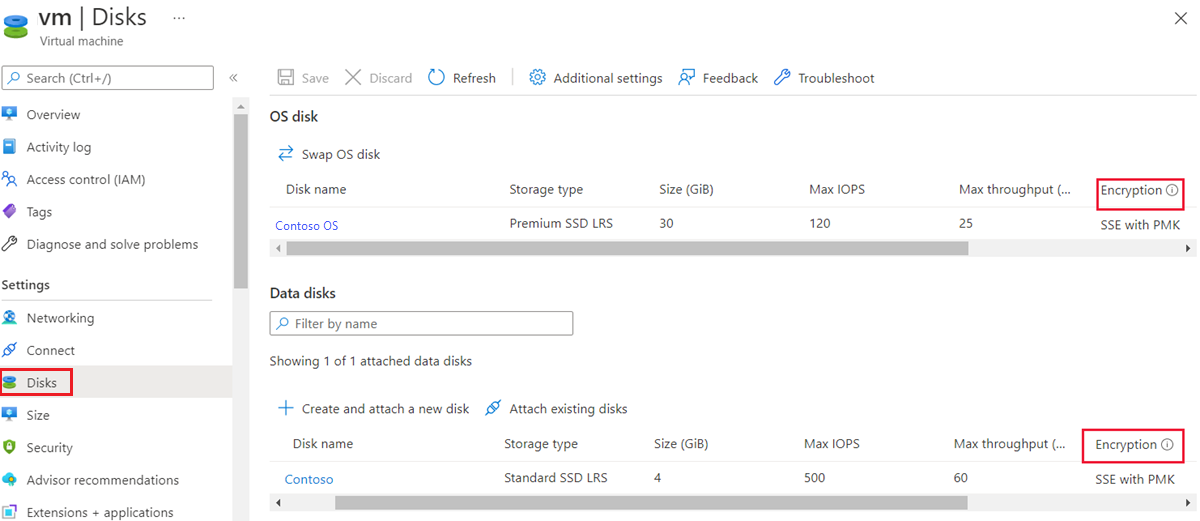Click the data disk Encryption info icon
Viewport: 1200px width, 521px height.
click(x=1167, y=444)
